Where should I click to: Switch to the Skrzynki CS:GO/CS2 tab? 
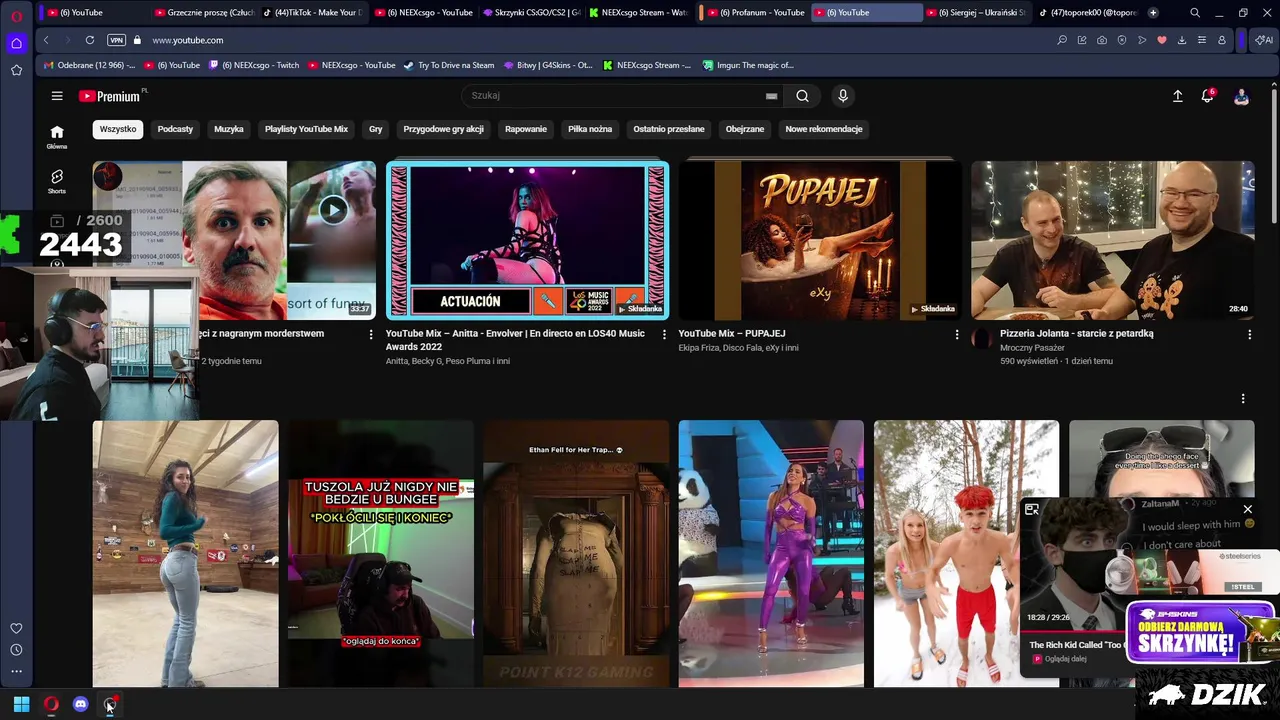[530, 13]
